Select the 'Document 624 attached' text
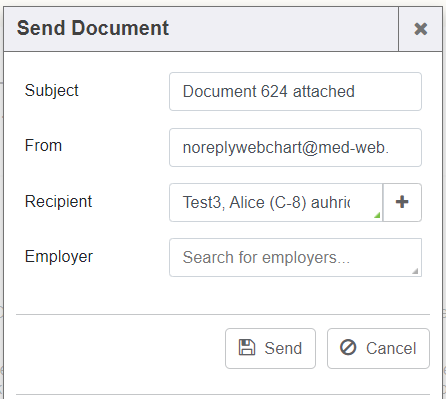 (x=269, y=92)
